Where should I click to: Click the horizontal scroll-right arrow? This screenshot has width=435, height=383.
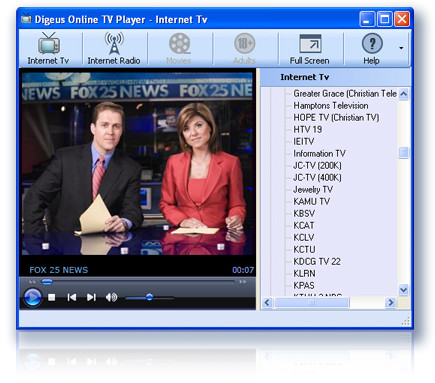tap(390, 302)
